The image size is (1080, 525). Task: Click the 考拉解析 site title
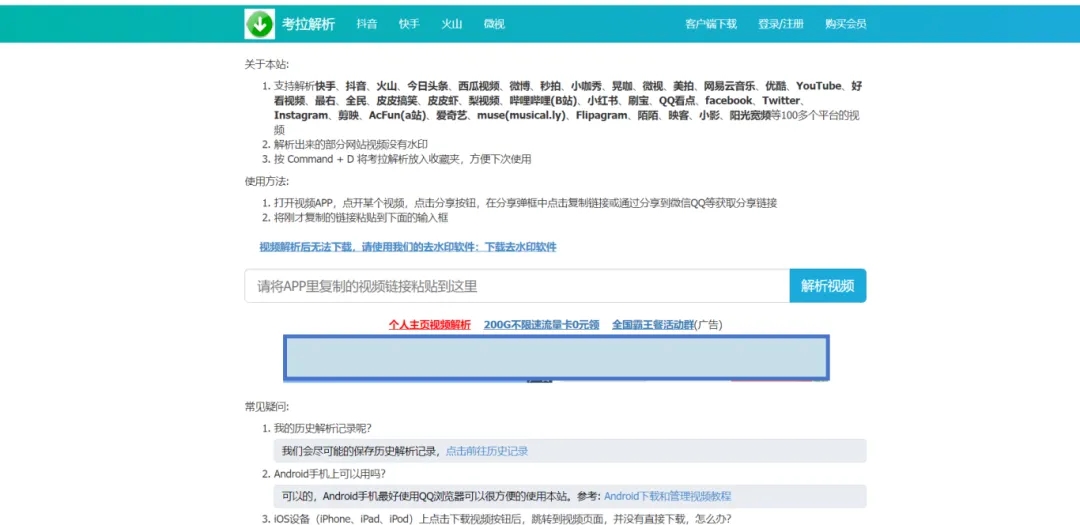(308, 24)
